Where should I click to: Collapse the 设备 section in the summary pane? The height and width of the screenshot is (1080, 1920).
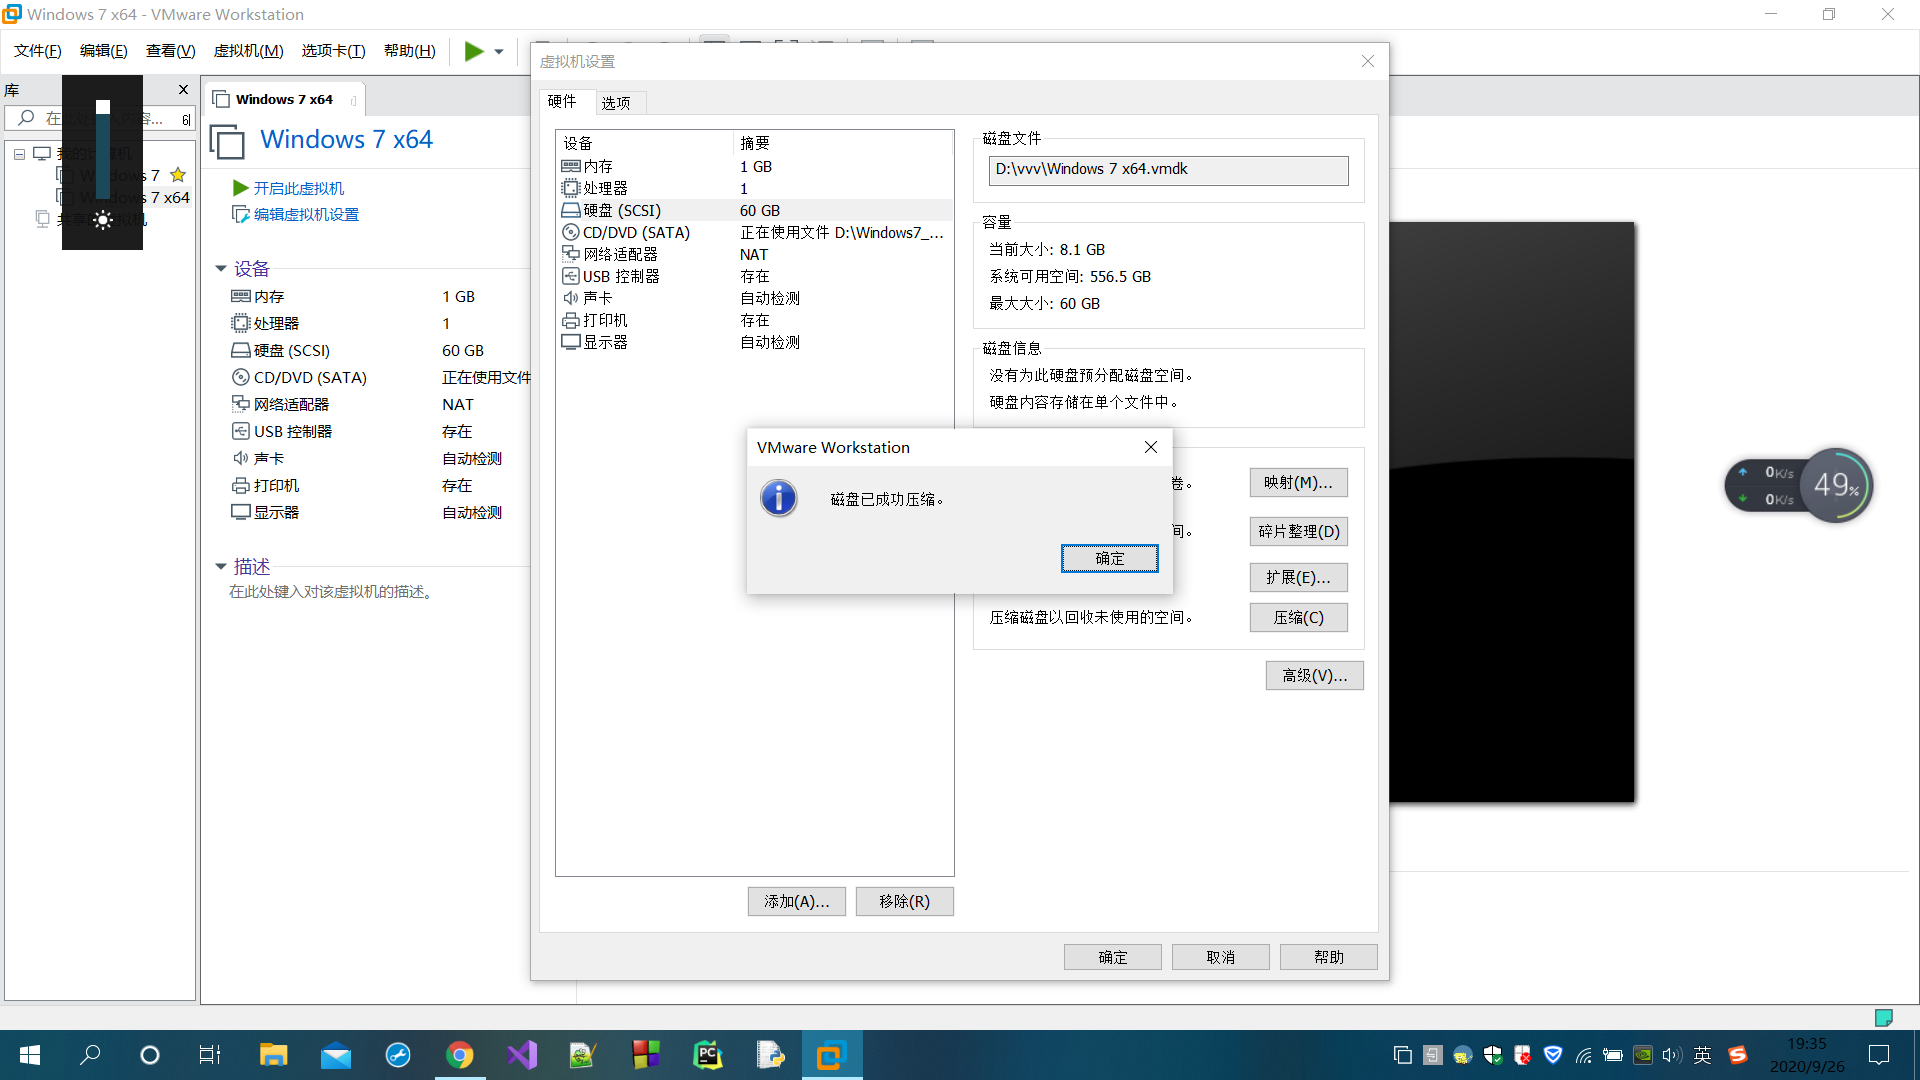(221, 268)
